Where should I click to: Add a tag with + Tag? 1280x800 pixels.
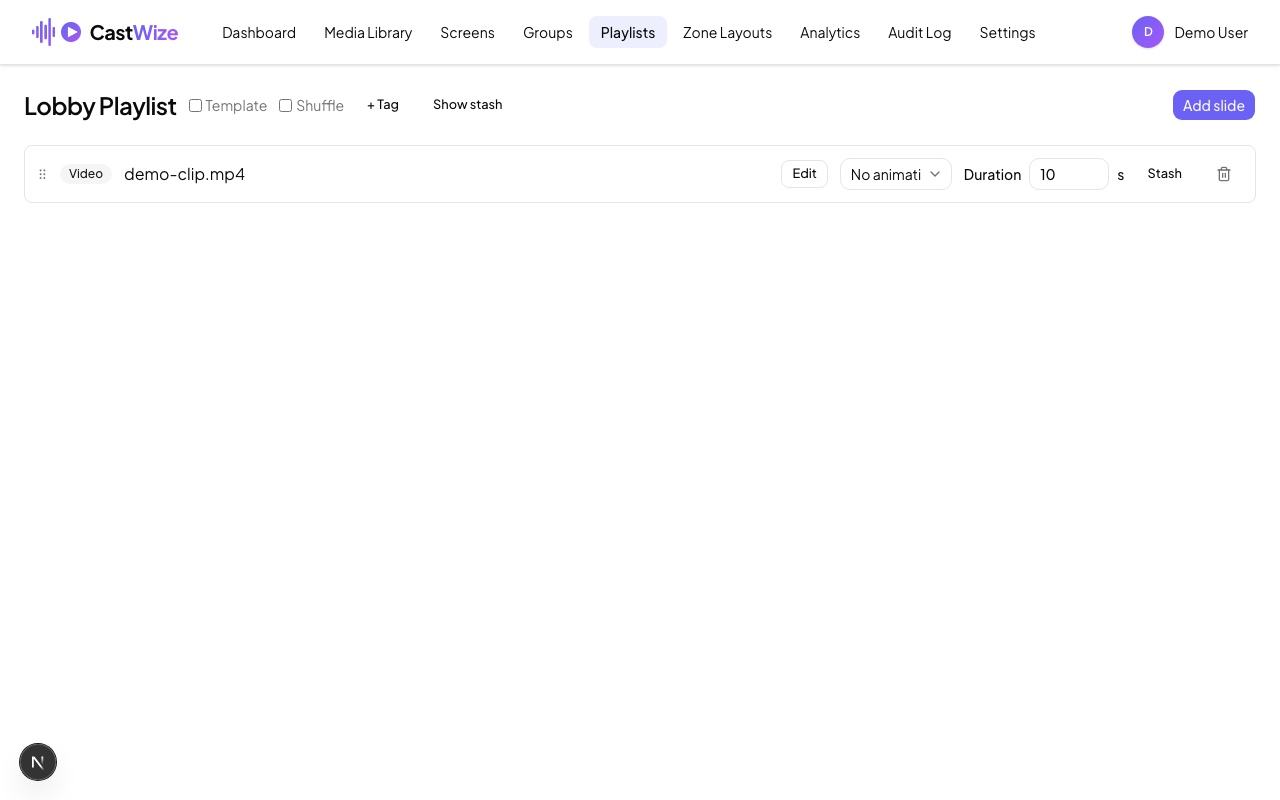coord(383,105)
